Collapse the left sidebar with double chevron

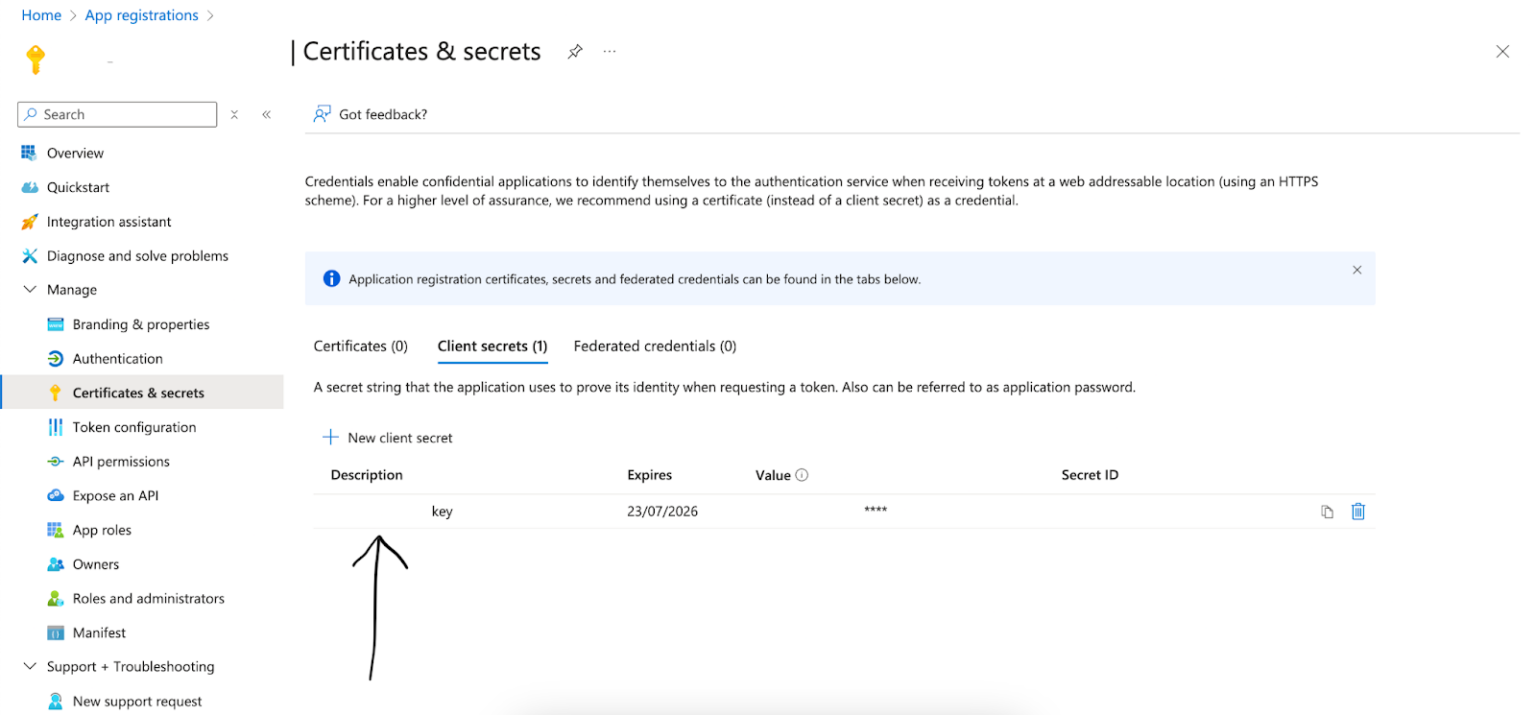coord(267,113)
